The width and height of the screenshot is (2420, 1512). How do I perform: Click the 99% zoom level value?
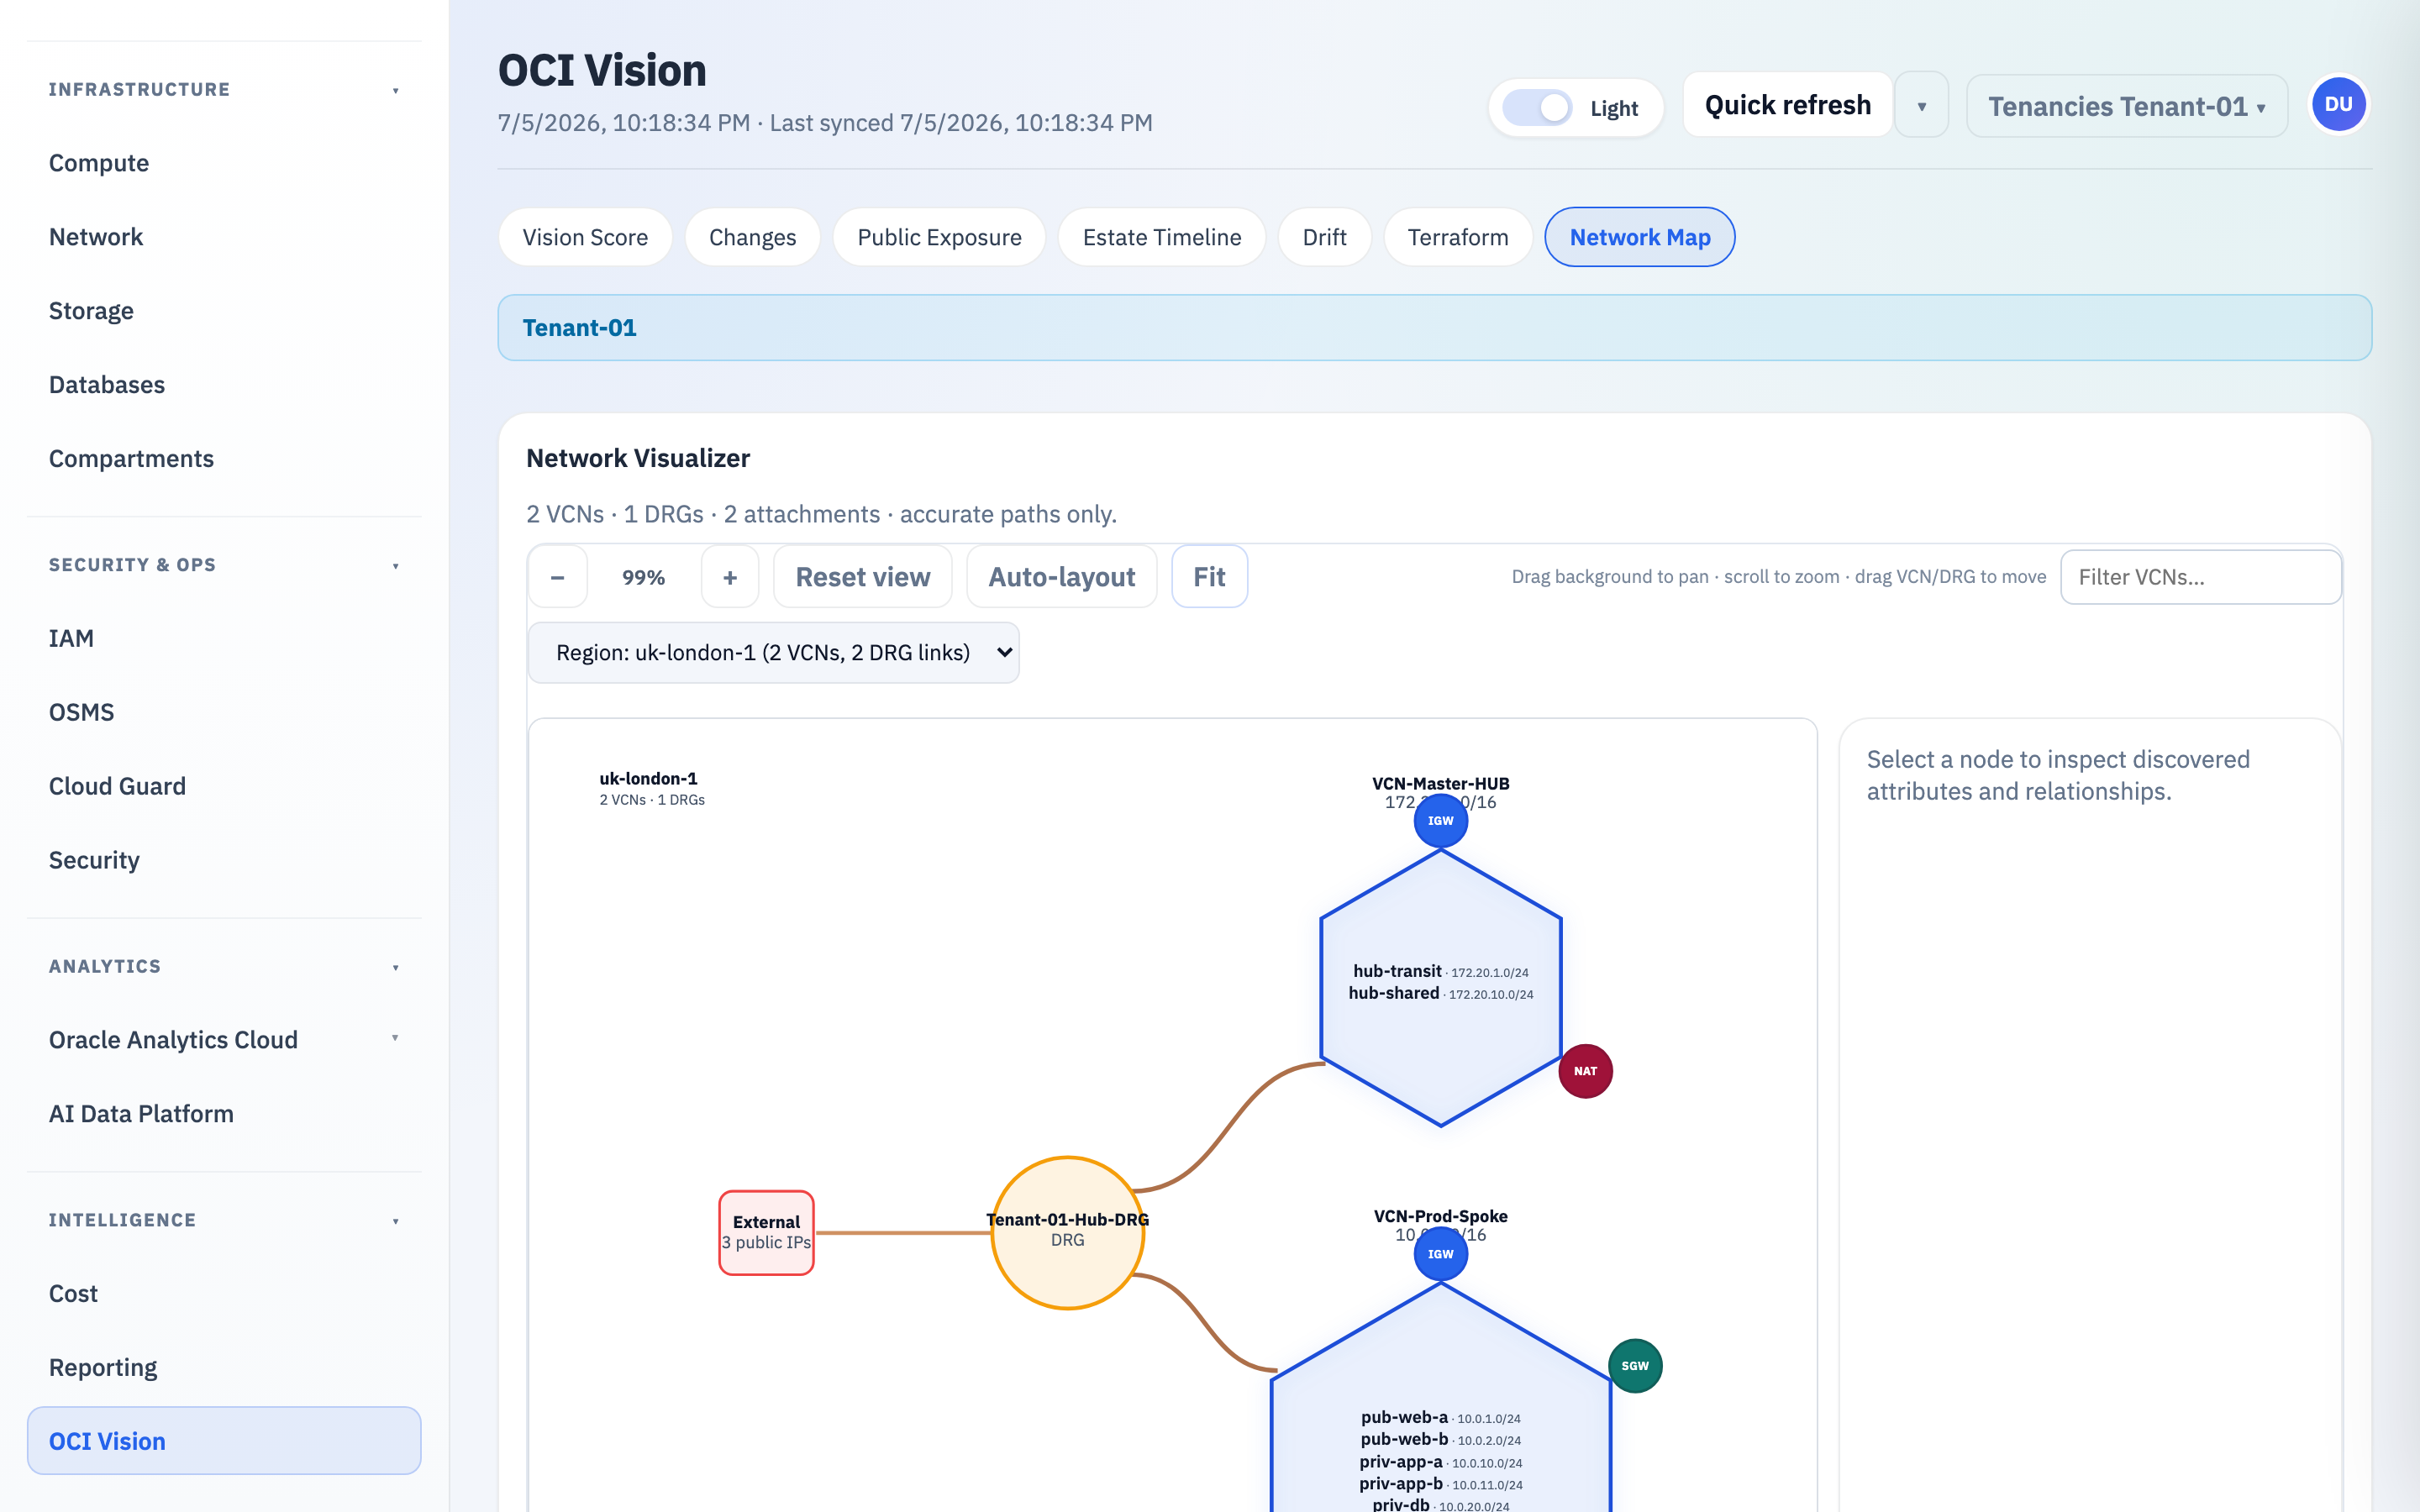coord(643,577)
